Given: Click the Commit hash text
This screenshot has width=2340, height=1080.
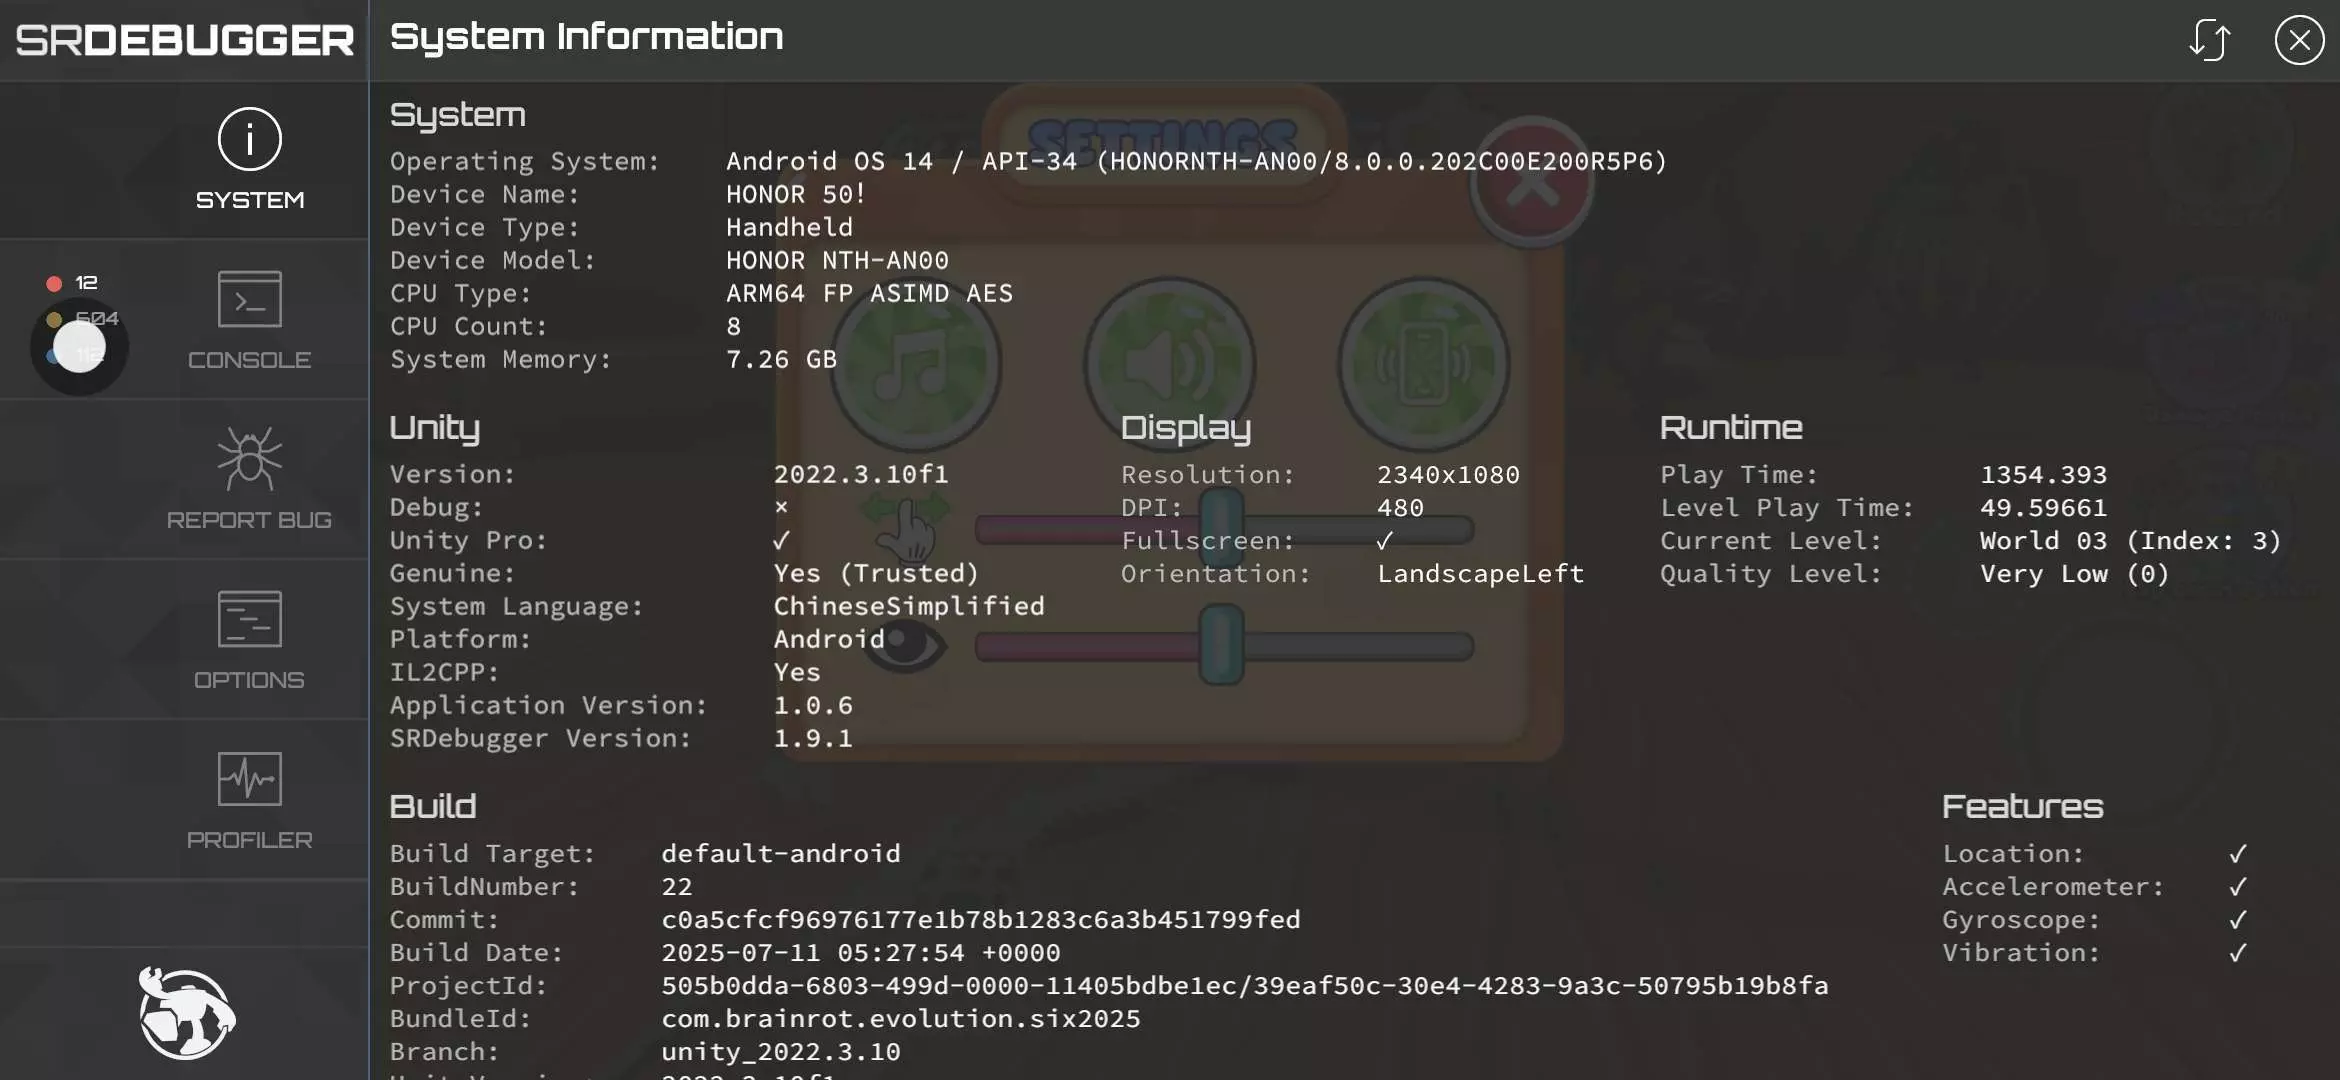Looking at the screenshot, I should 980,919.
